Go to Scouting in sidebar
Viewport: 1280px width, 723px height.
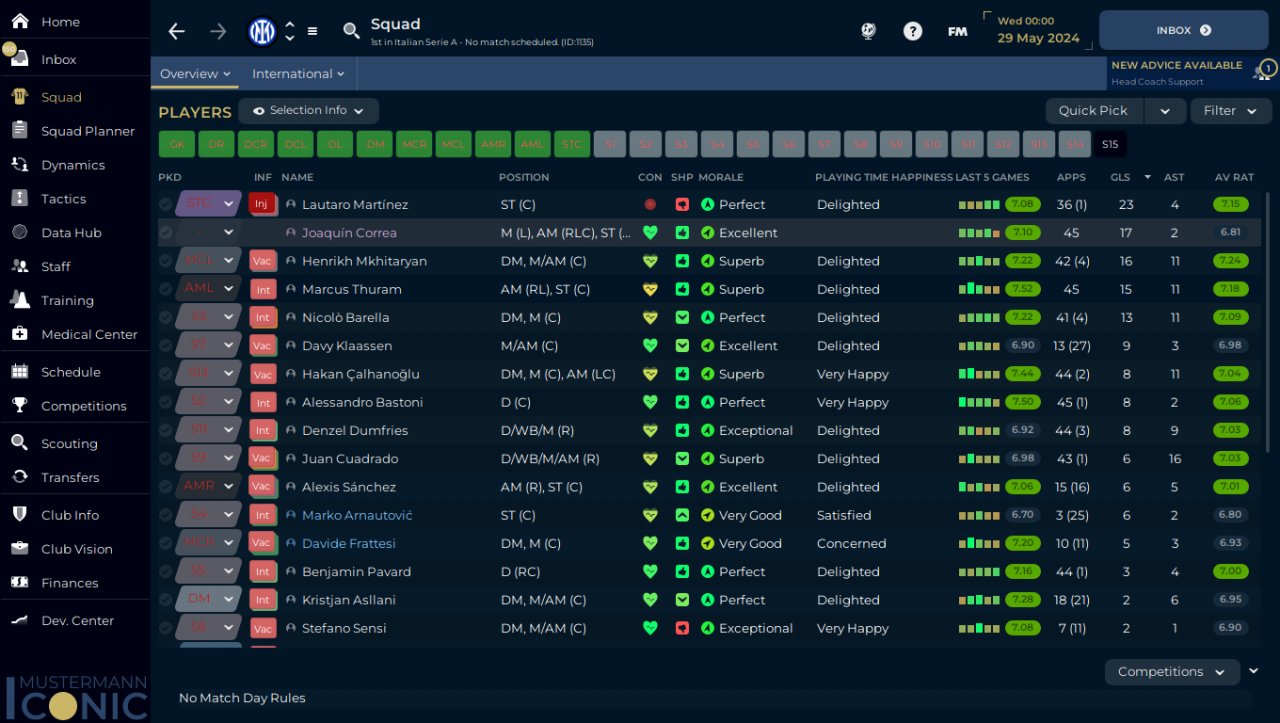point(69,443)
